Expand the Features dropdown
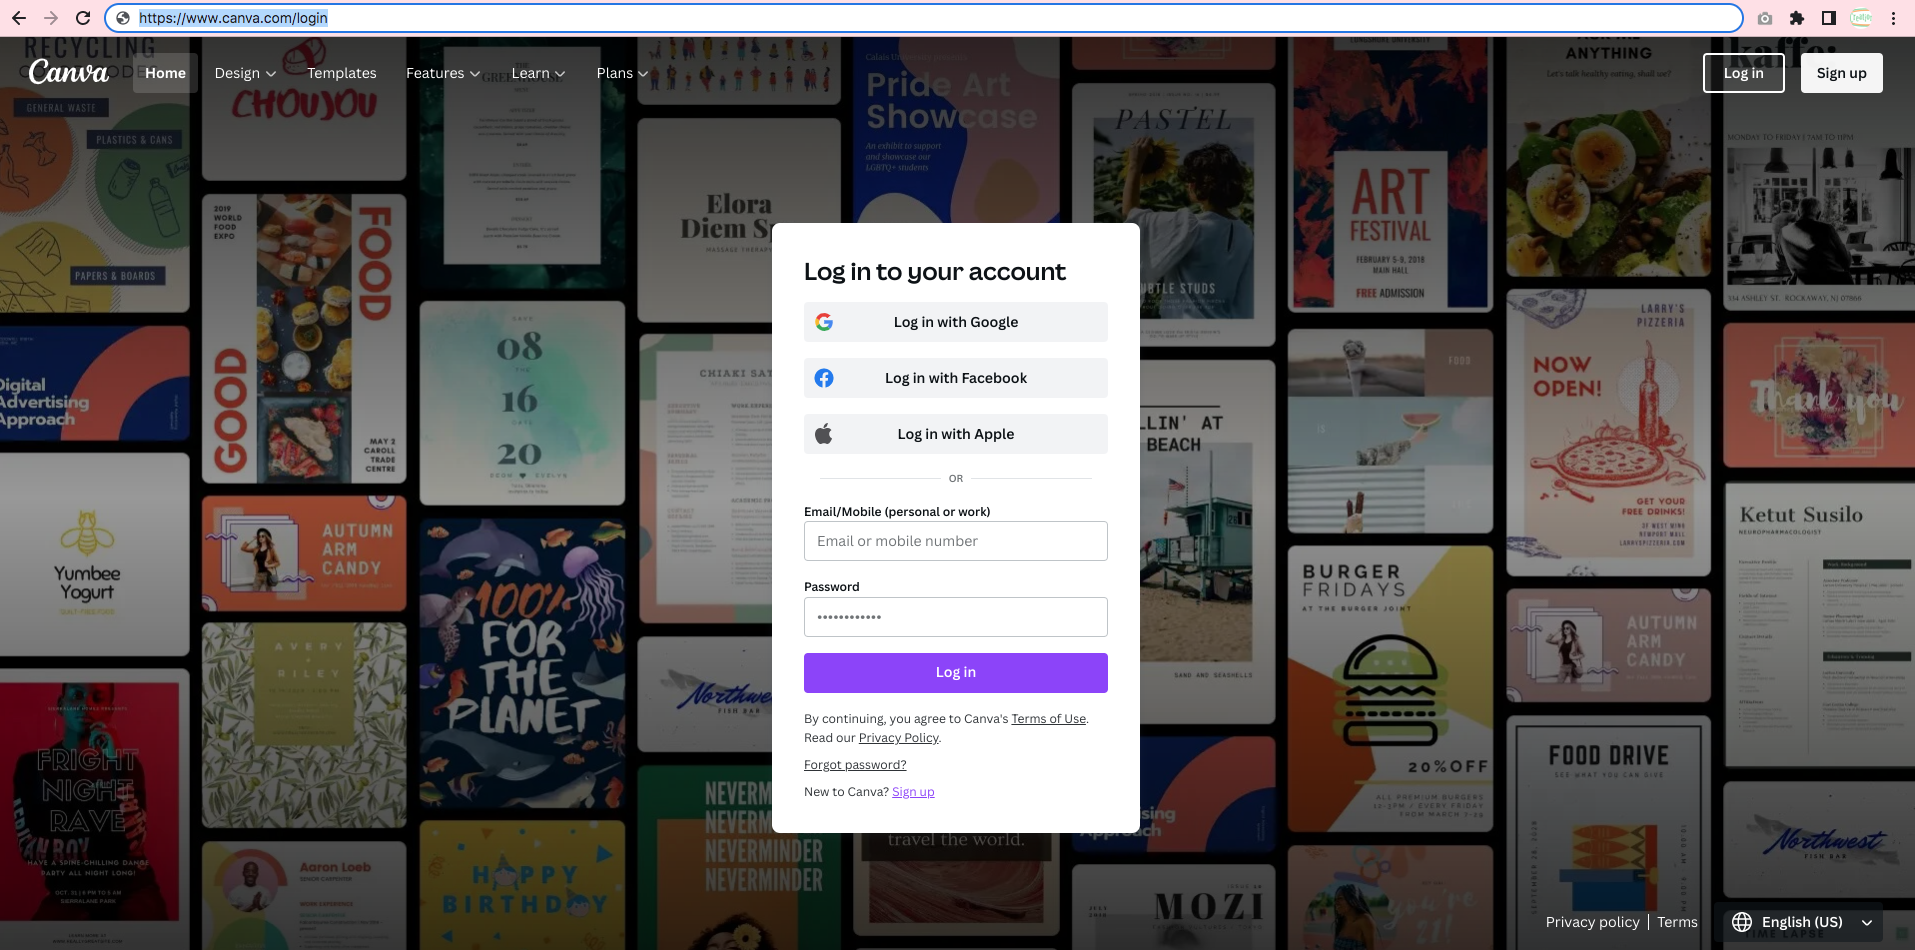 click(x=443, y=73)
